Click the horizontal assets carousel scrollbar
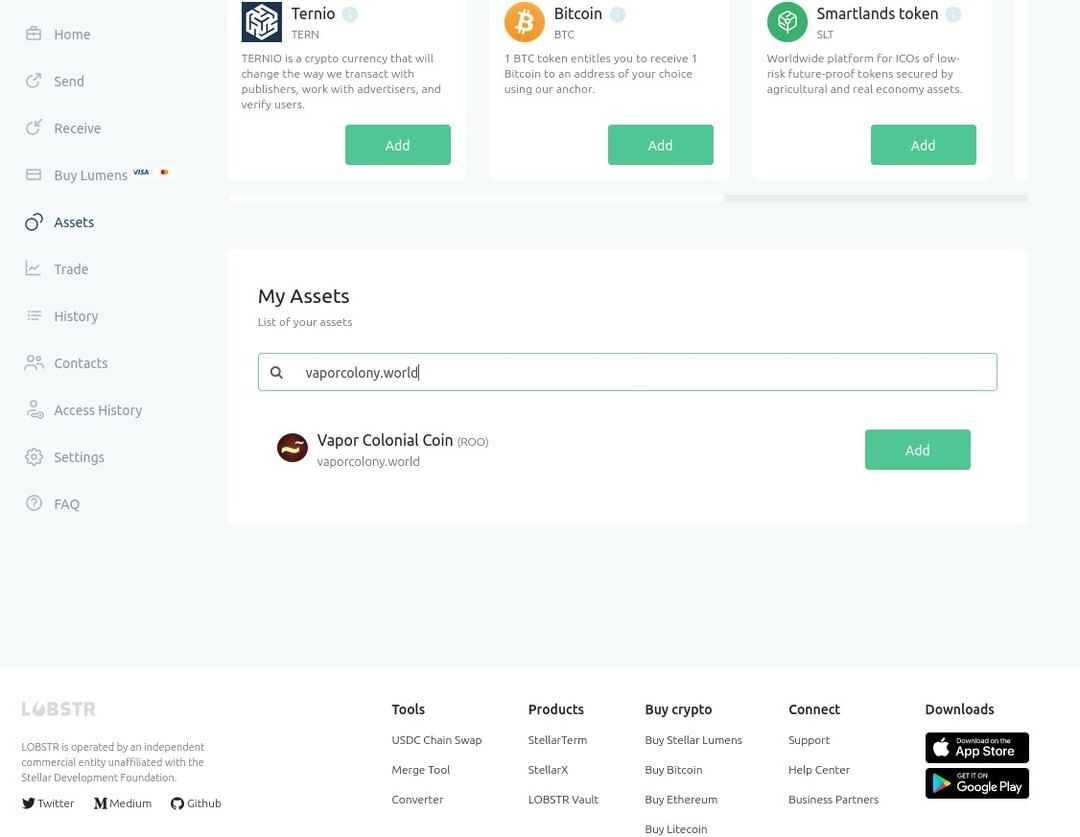The width and height of the screenshot is (1080, 837). [x=627, y=198]
